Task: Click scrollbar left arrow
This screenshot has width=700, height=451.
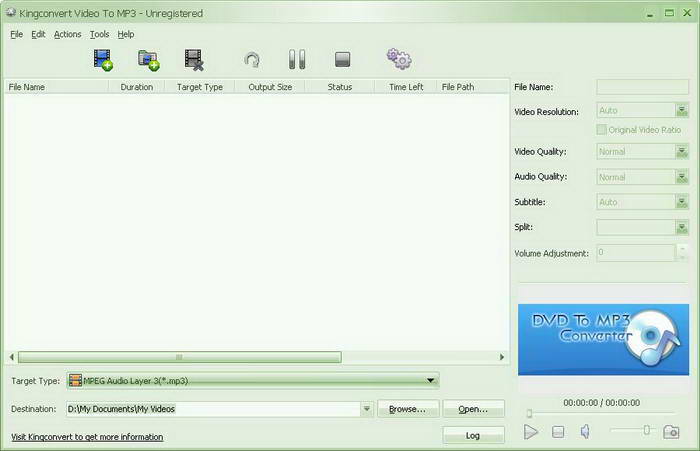Action: pos(12,357)
